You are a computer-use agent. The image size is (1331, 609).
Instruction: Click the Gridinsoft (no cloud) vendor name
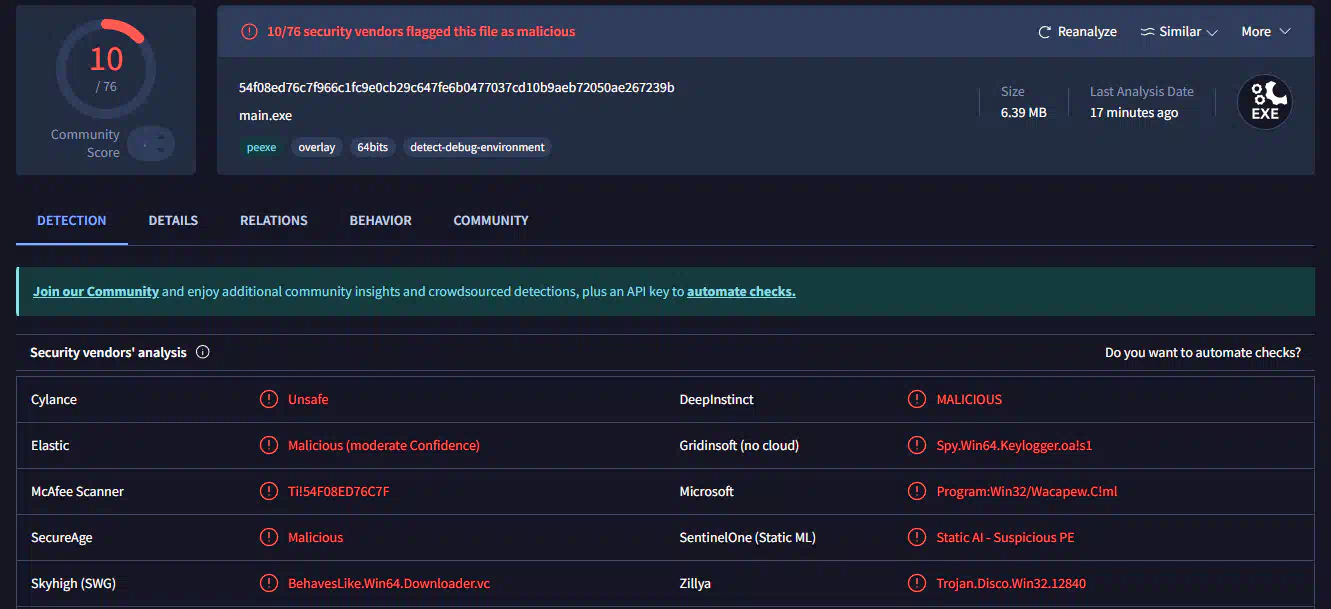pyautogui.click(x=739, y=445)
